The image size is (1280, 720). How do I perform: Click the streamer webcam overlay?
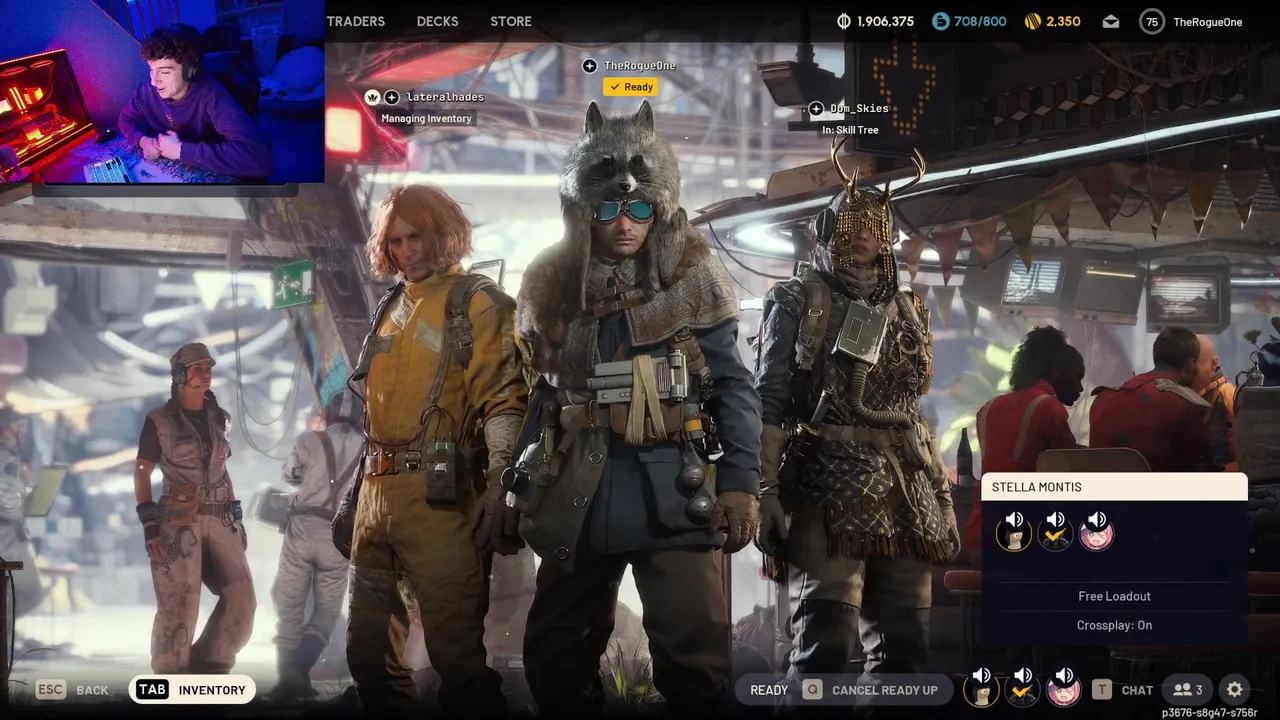pos(162,92)
